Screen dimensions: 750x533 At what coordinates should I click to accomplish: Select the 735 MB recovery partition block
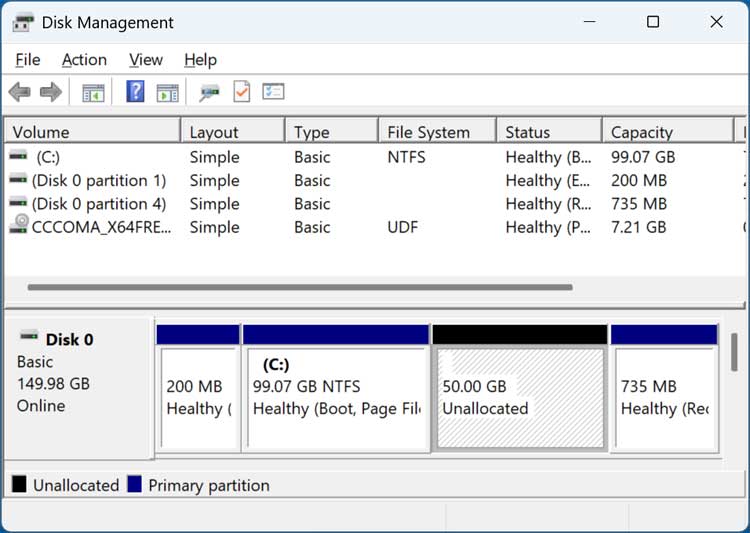pyautogui.click(x=664, y=388)
